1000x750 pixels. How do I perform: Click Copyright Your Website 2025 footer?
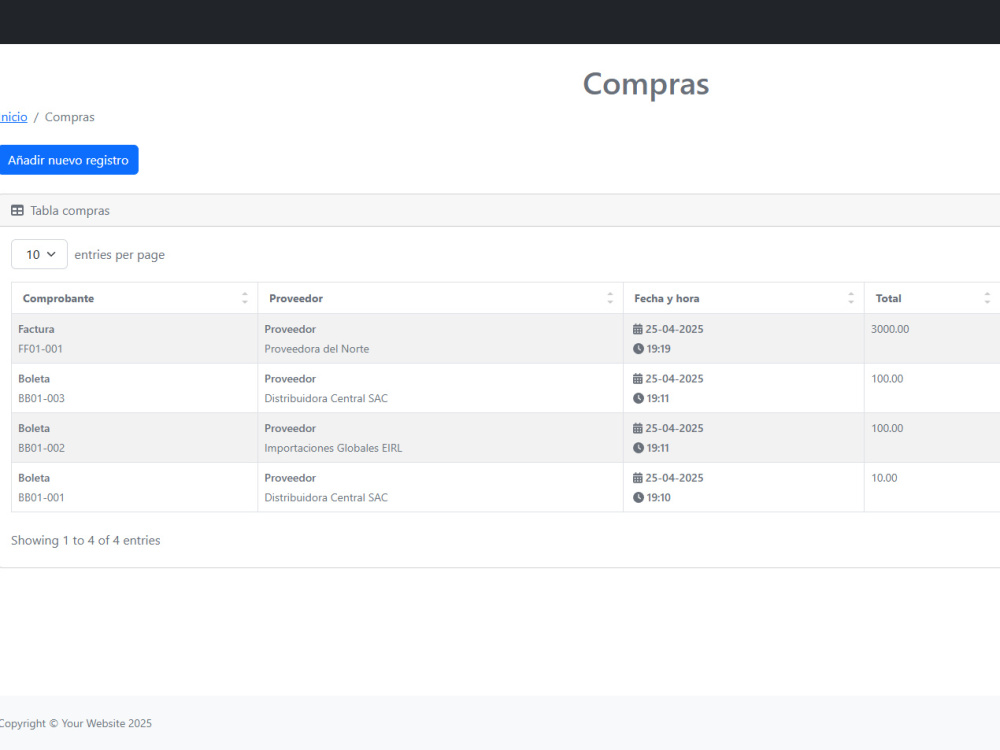pyautogui.click(x=75, y=724)
